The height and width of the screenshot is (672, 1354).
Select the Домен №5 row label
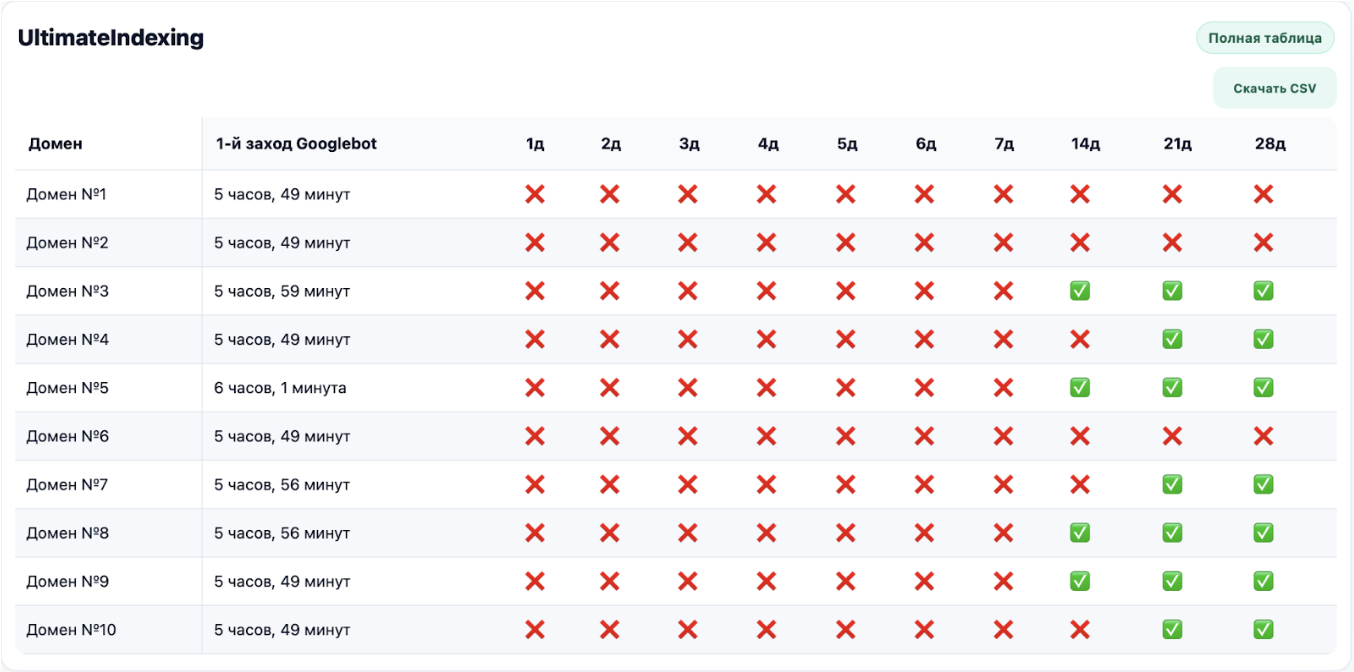pos(67,388)
